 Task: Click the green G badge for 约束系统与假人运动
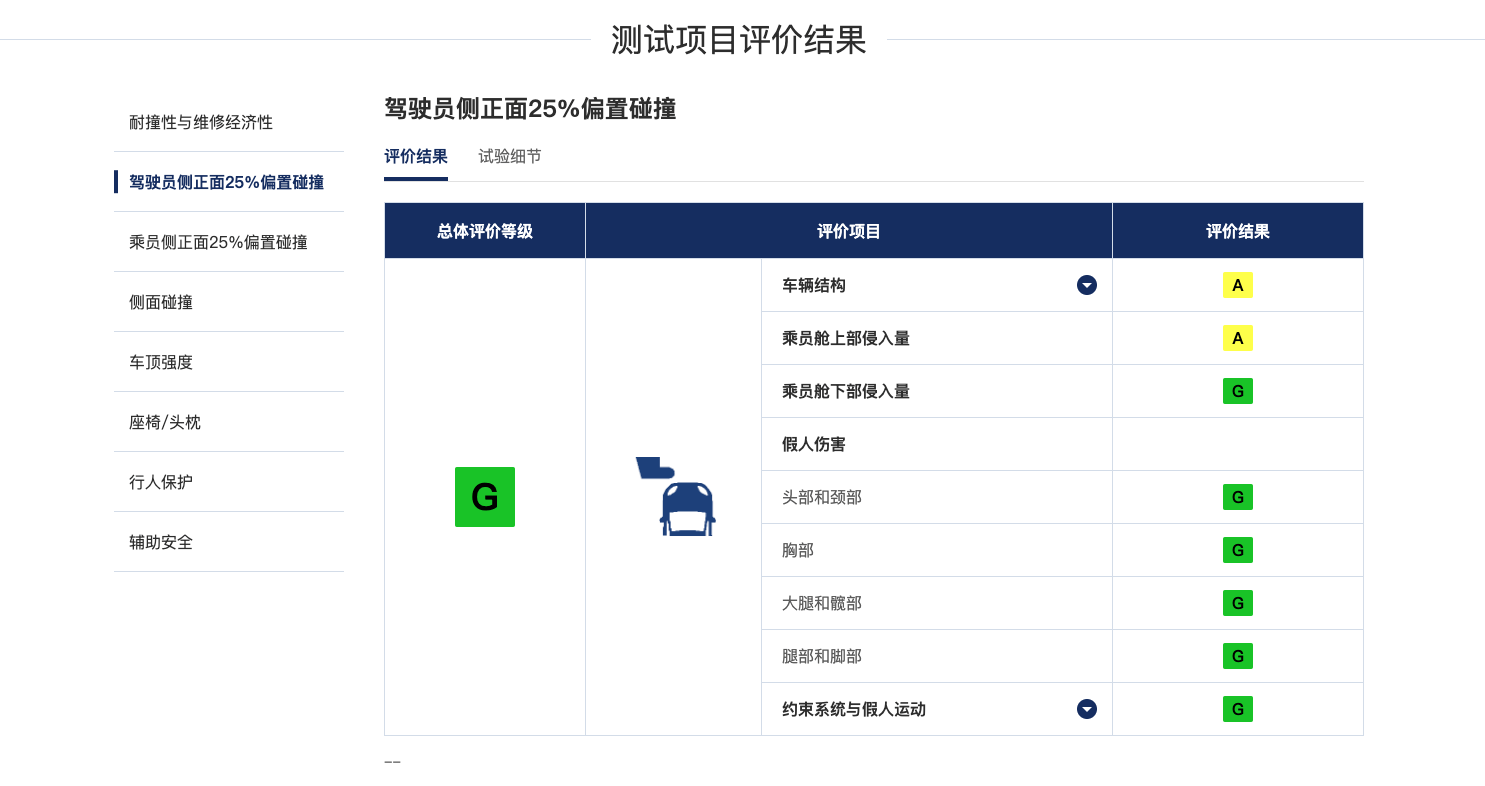click(1238, 709)
